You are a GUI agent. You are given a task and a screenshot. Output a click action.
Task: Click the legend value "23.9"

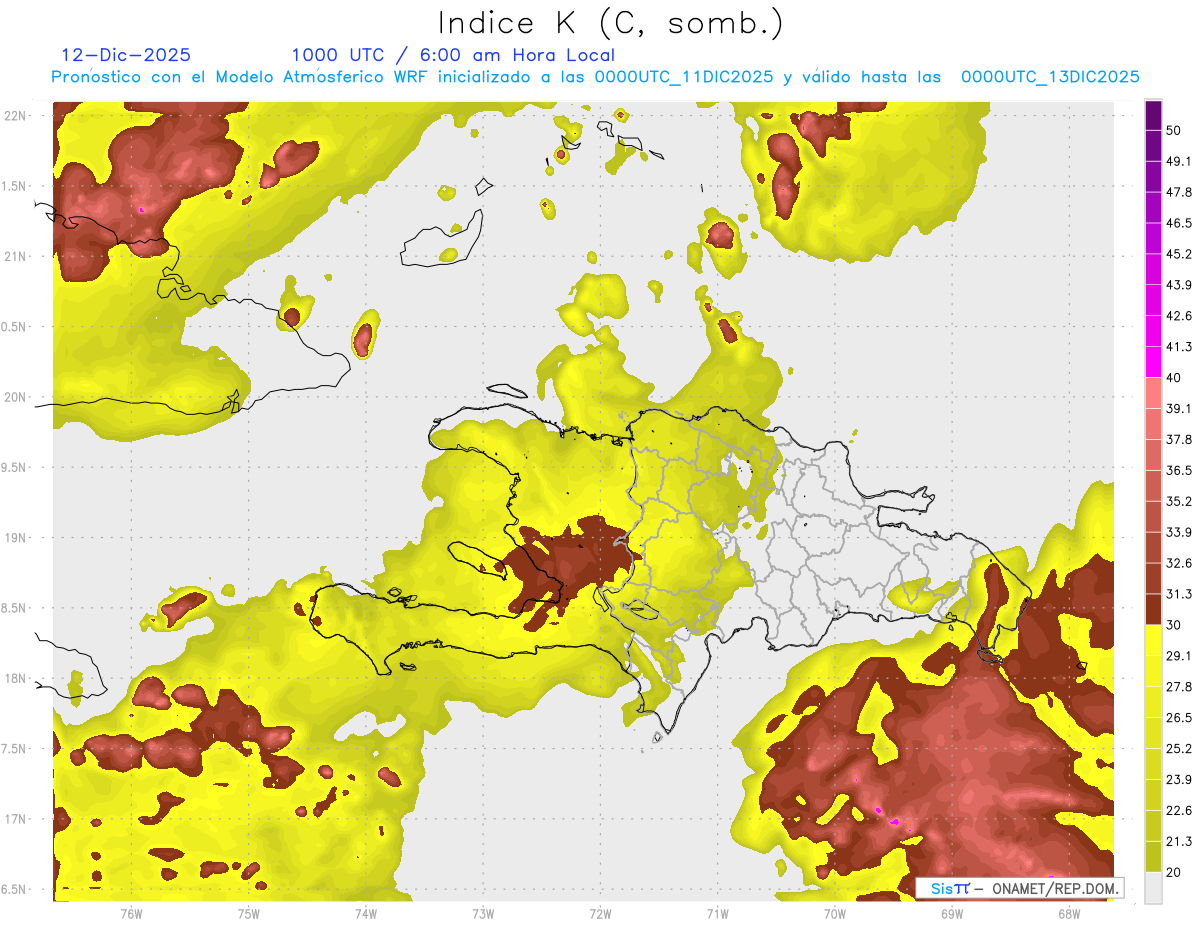pos(1179,779)
